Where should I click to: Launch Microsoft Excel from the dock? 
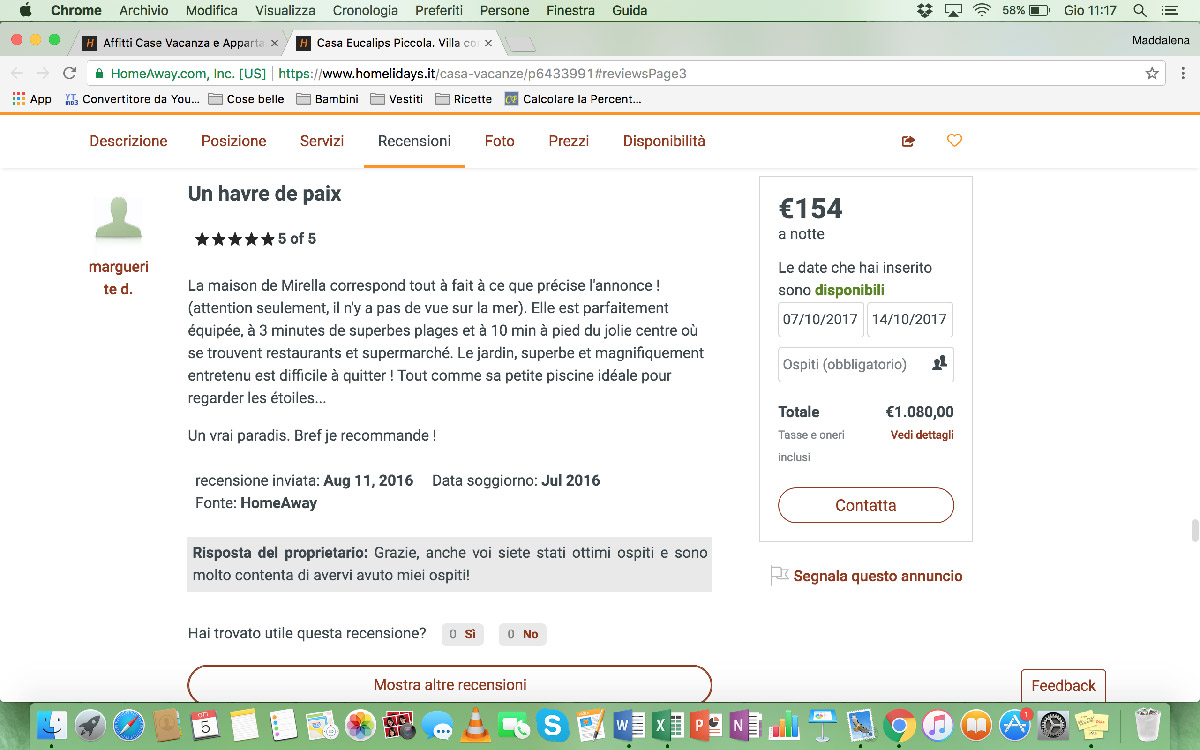(x=668, y=724)
